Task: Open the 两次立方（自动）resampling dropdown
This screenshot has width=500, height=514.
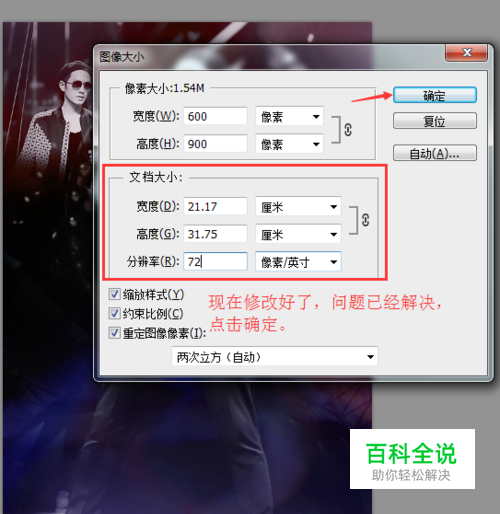Action: point(275,357)
